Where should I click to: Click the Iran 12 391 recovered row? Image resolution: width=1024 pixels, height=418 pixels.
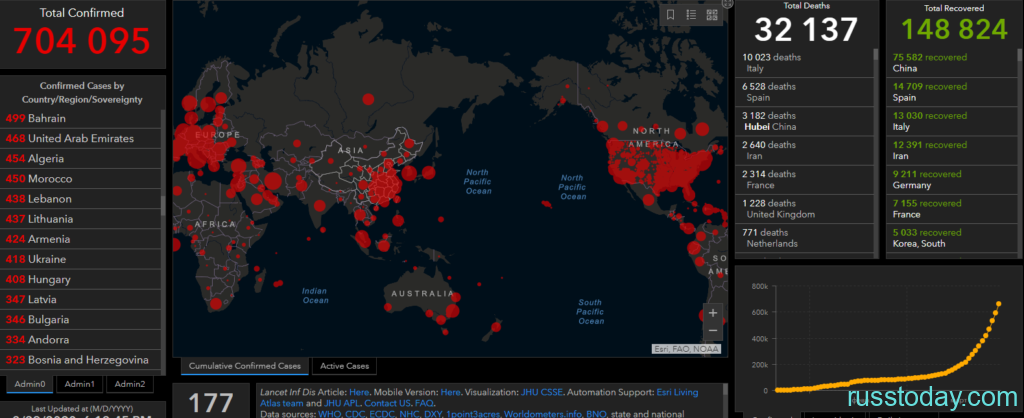click(x=951, y=150)
